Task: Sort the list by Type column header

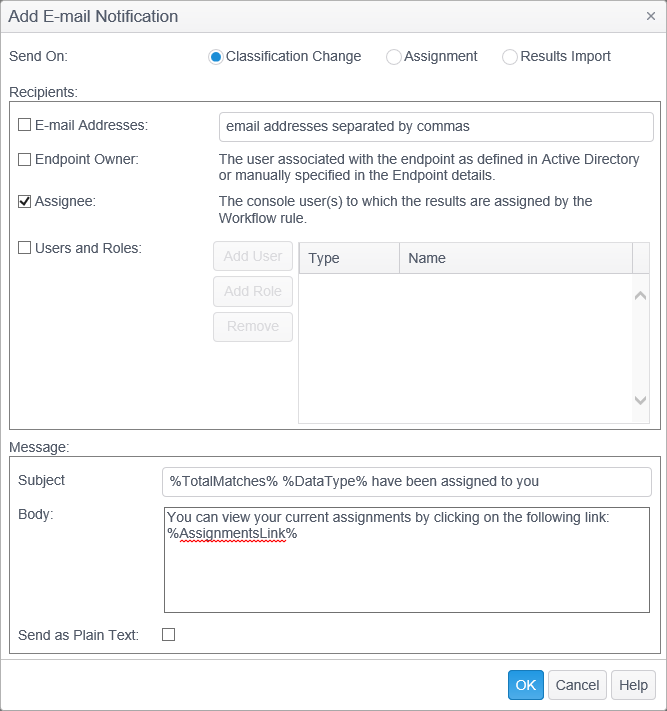Action: [349, 258]
